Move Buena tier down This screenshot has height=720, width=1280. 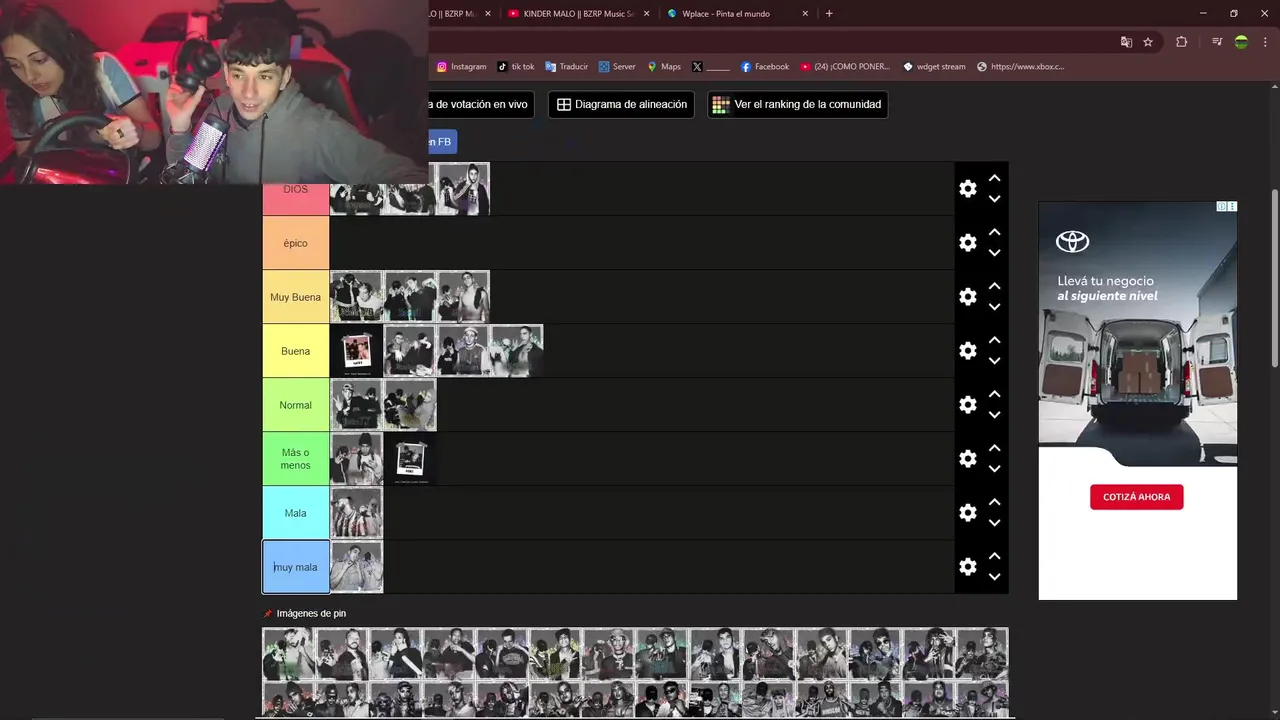click(x=994, y=361)
